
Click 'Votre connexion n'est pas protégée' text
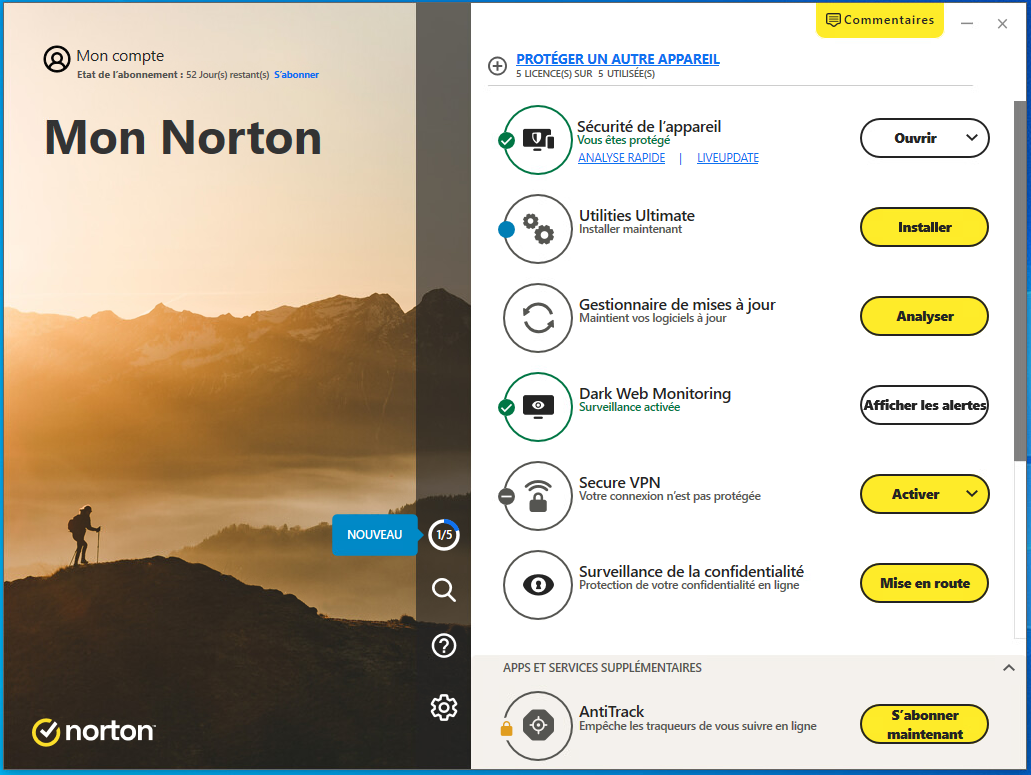[669, 496]
